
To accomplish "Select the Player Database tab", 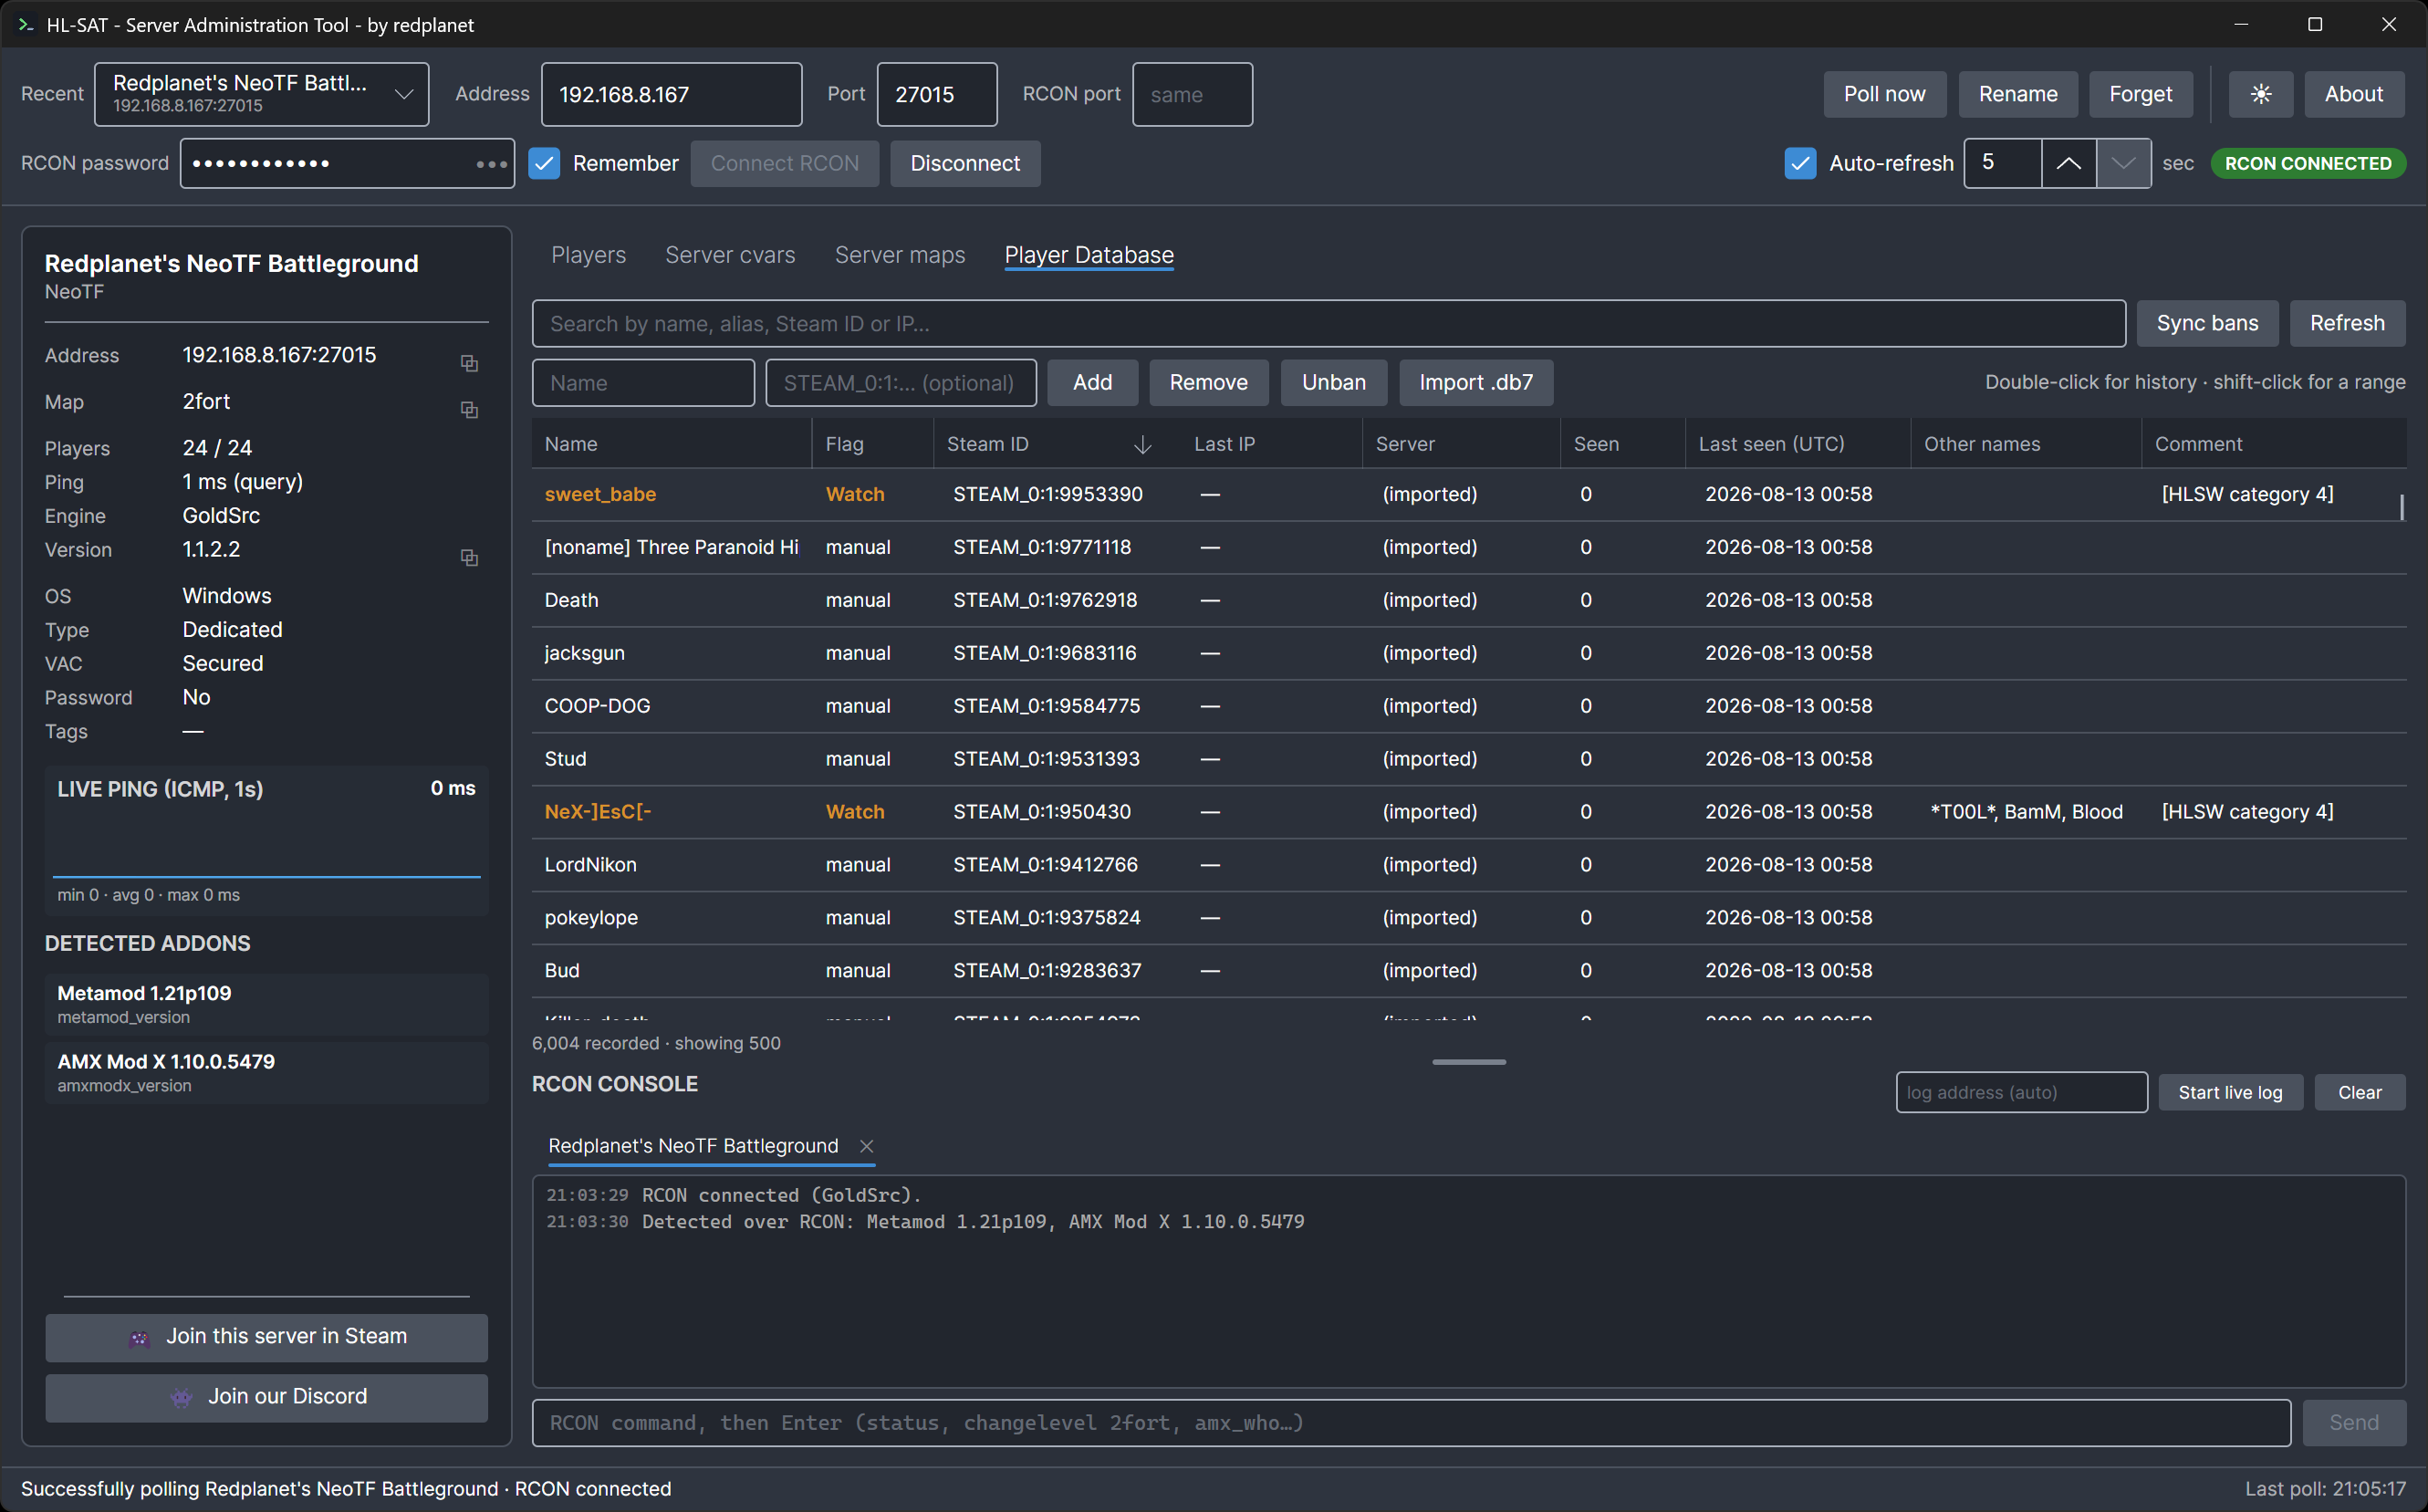I will point(1089,255).
